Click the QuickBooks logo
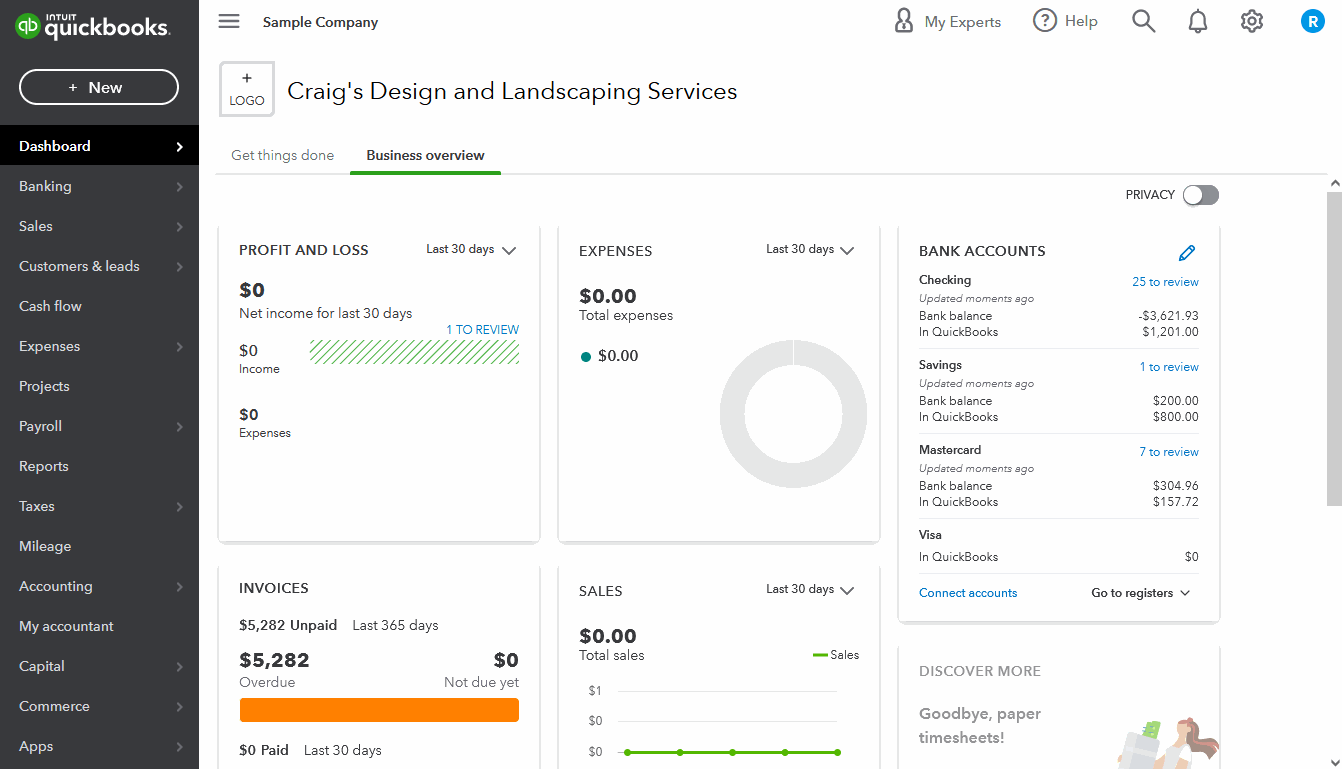1342x769 pixels. tap(92, 25)
